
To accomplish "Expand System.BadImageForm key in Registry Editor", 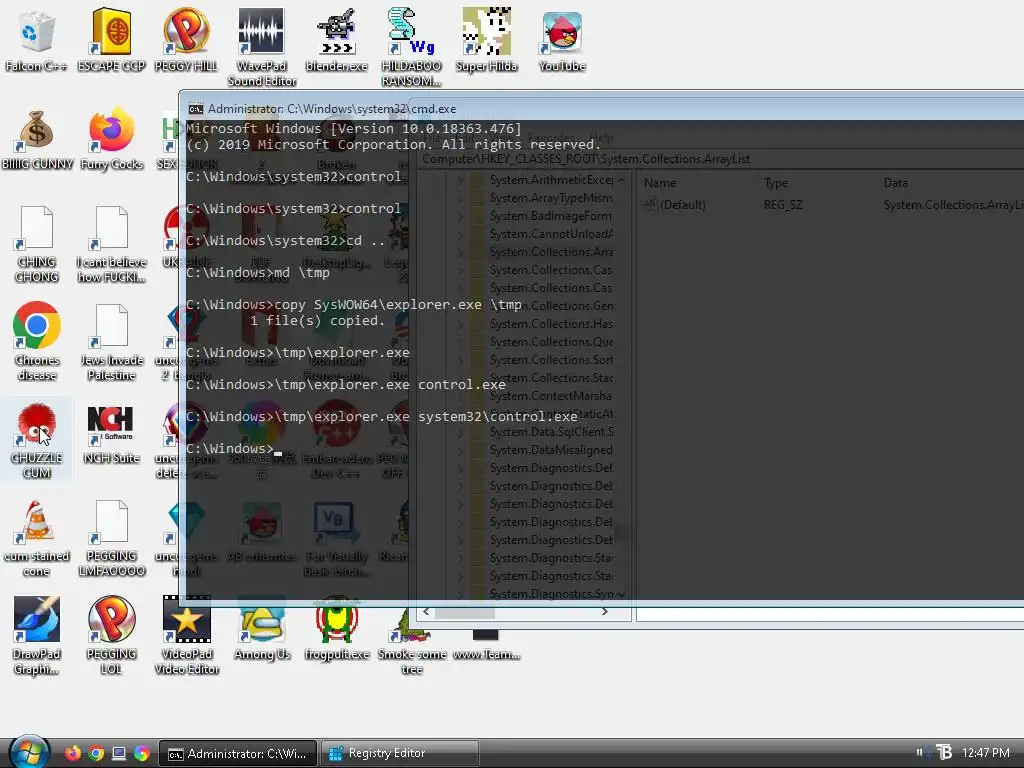I will (x=460, y=216).
